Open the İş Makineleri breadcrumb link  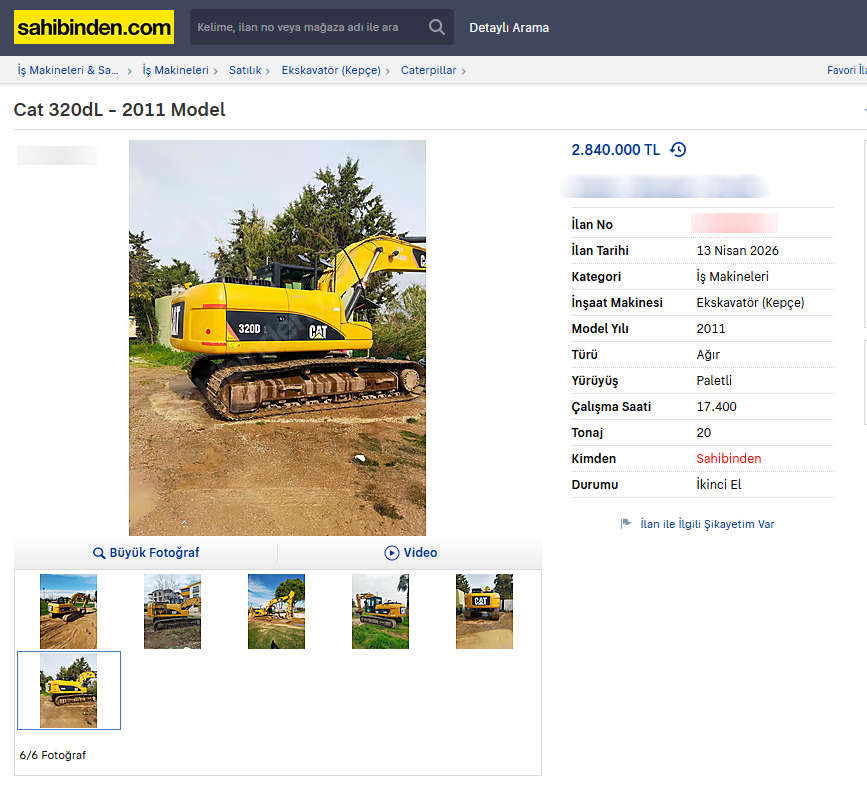click(x=175, y=70)
